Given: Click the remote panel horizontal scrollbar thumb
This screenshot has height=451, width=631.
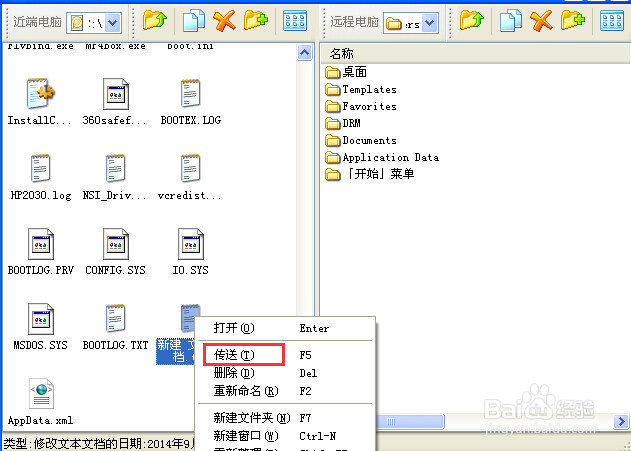Looking at the screenshot, I should point(410,421).
